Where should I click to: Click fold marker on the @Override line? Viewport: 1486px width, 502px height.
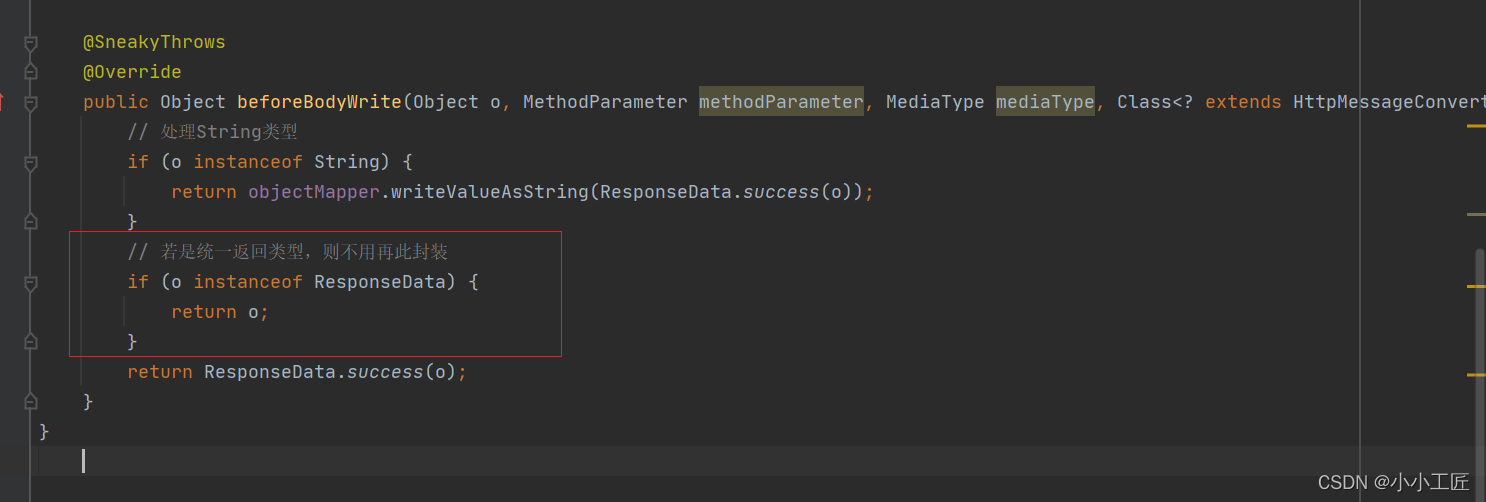pos(30,72)
